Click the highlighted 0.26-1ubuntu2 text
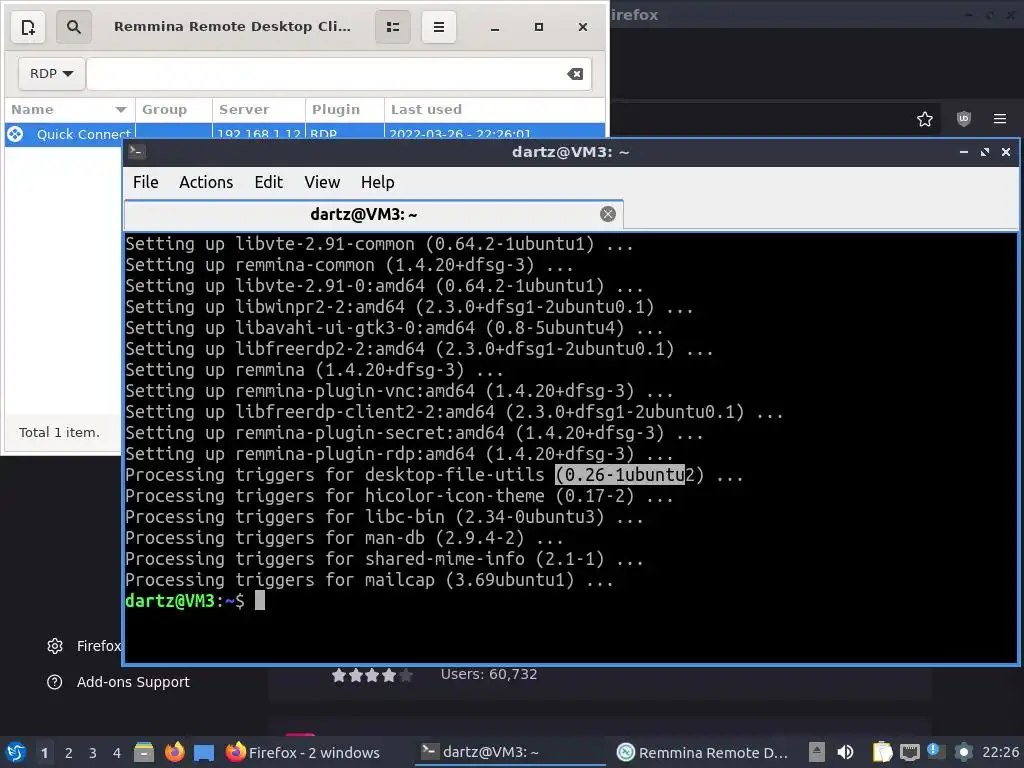 coord(620,475)
